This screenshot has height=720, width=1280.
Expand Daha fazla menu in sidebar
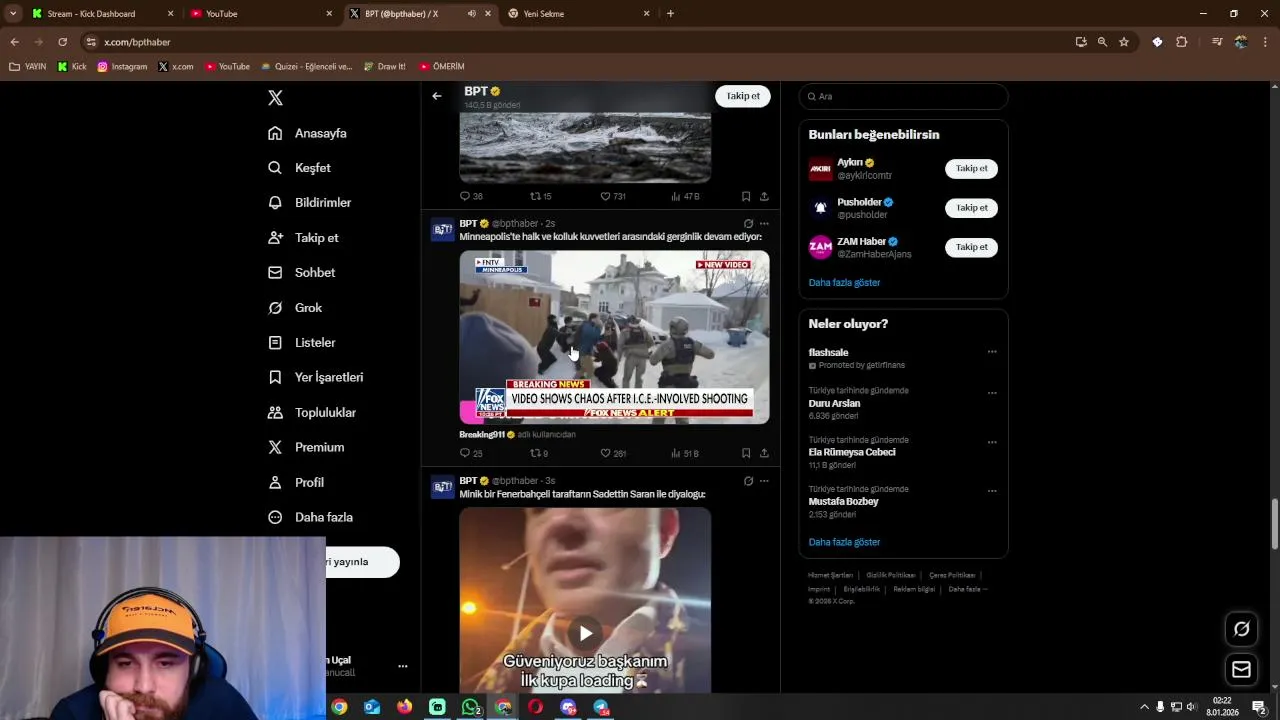[x=310, y=517]
